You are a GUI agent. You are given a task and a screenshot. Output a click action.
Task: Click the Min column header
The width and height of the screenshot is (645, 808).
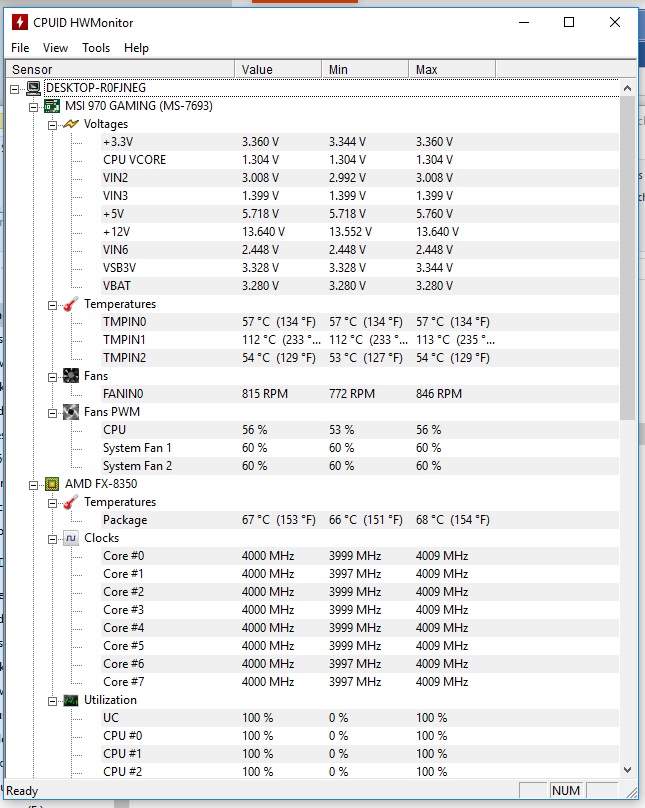coord(365,69)
